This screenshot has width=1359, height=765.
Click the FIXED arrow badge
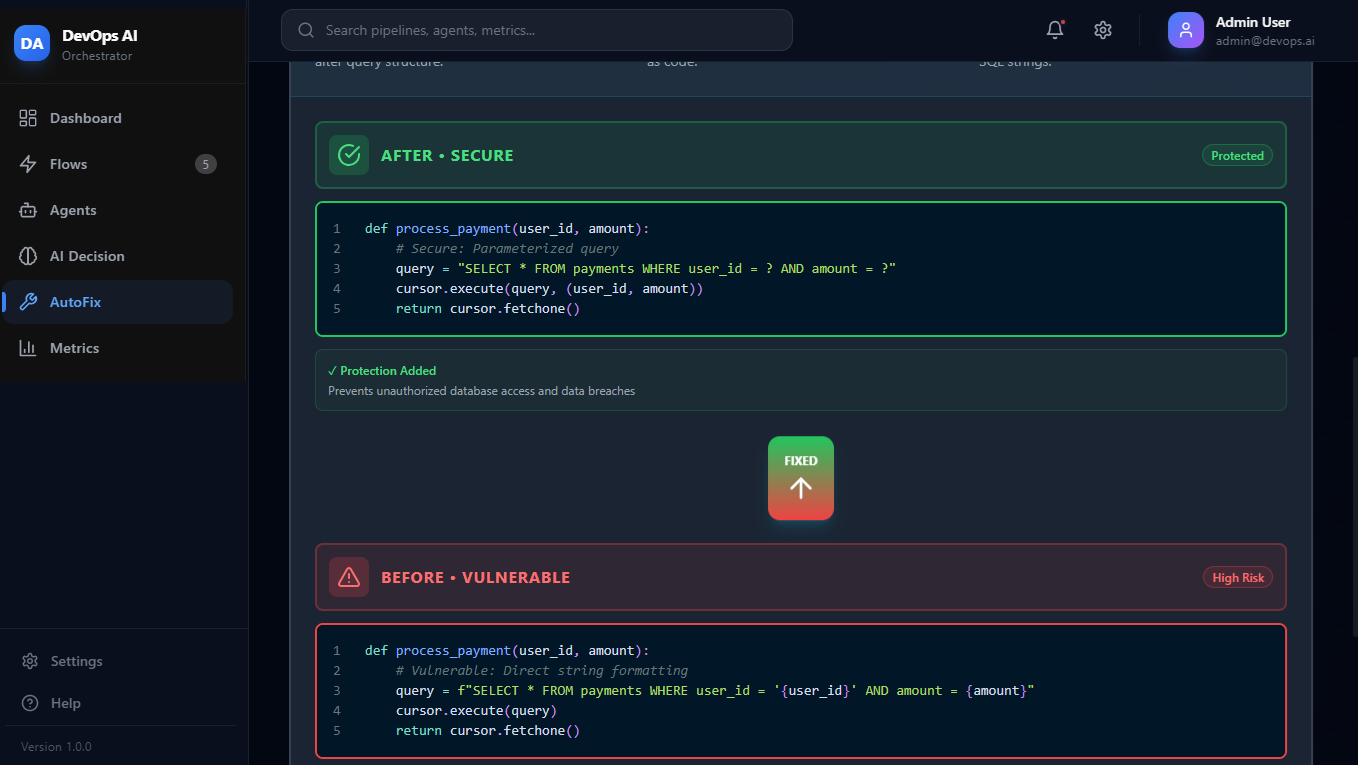801,478
